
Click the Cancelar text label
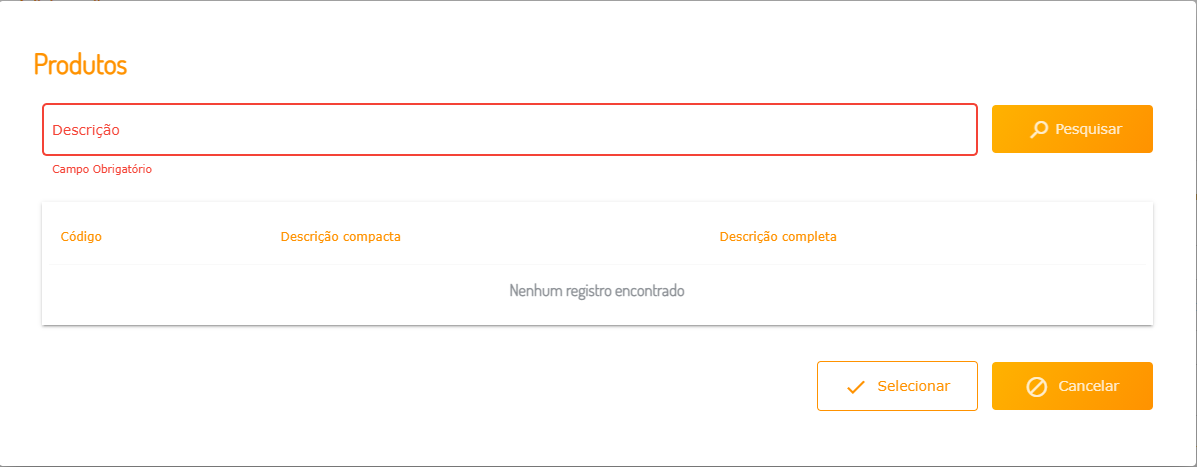point(1088,386)
